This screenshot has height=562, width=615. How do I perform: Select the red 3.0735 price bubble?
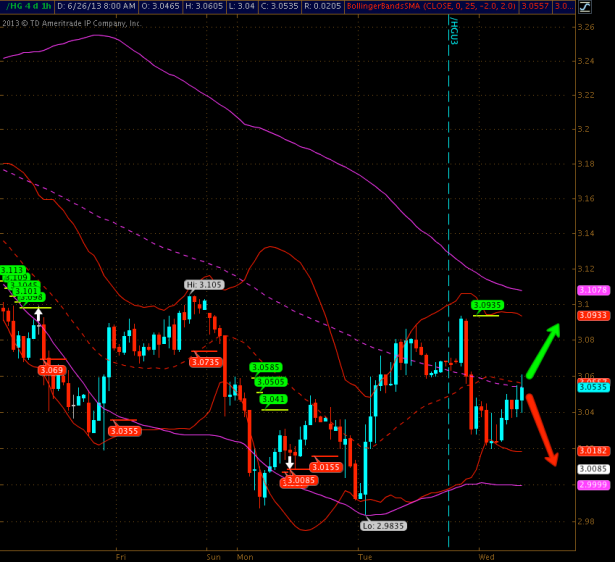(205, 362)
